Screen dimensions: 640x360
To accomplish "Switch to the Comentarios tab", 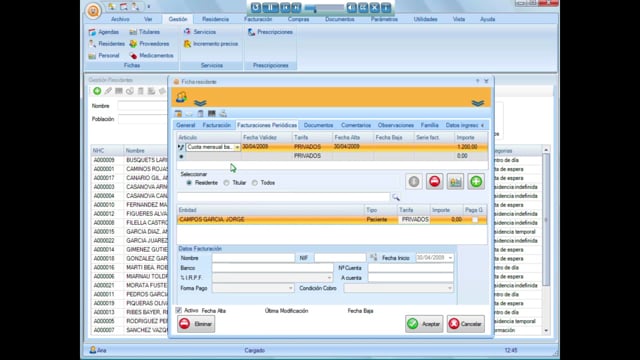I will click(356, 125).
